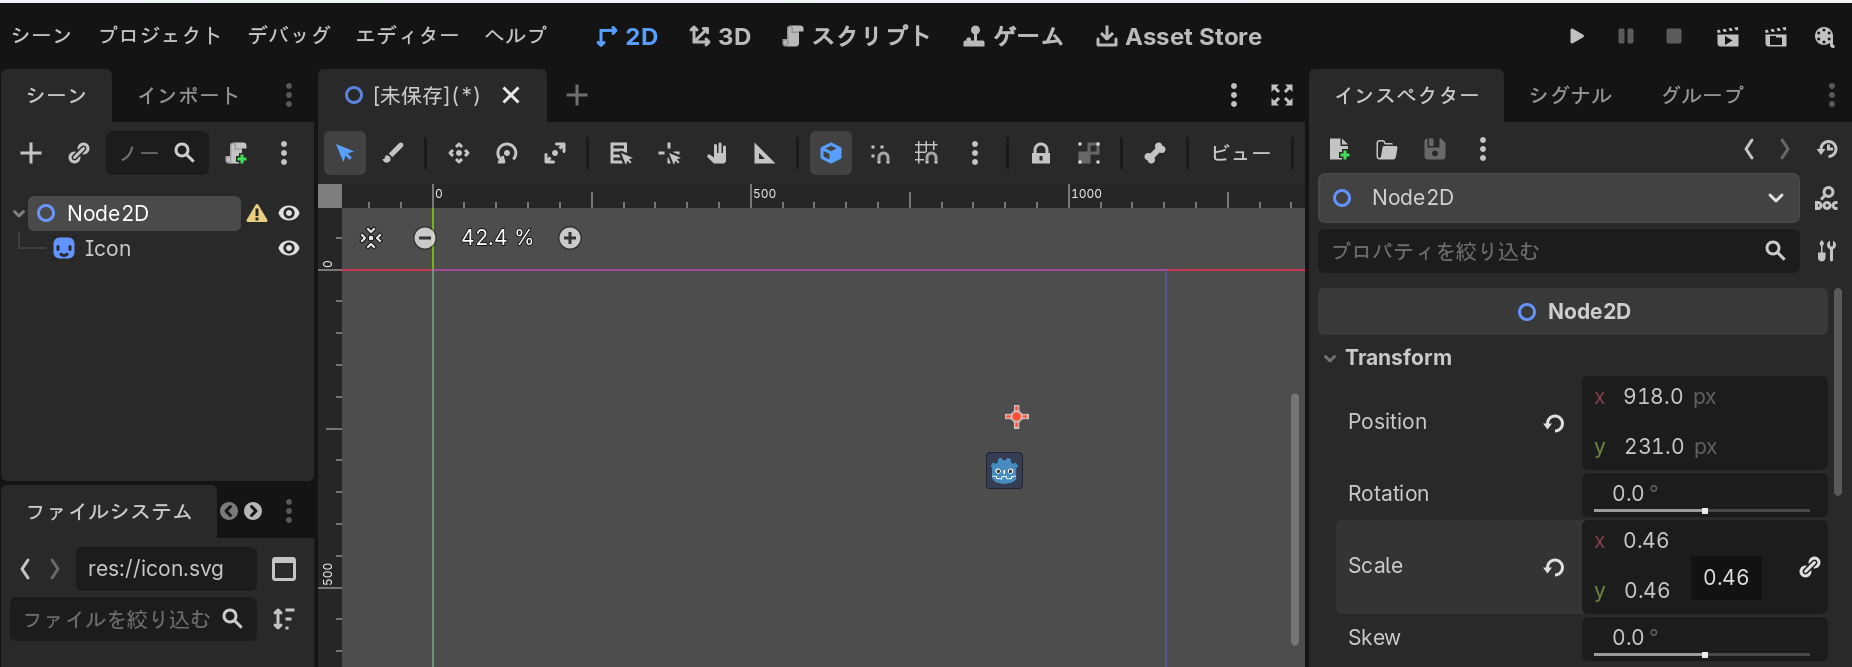The image size is (1852, 667).
Task: Show Node2D configuration warning
Action: 257,213
